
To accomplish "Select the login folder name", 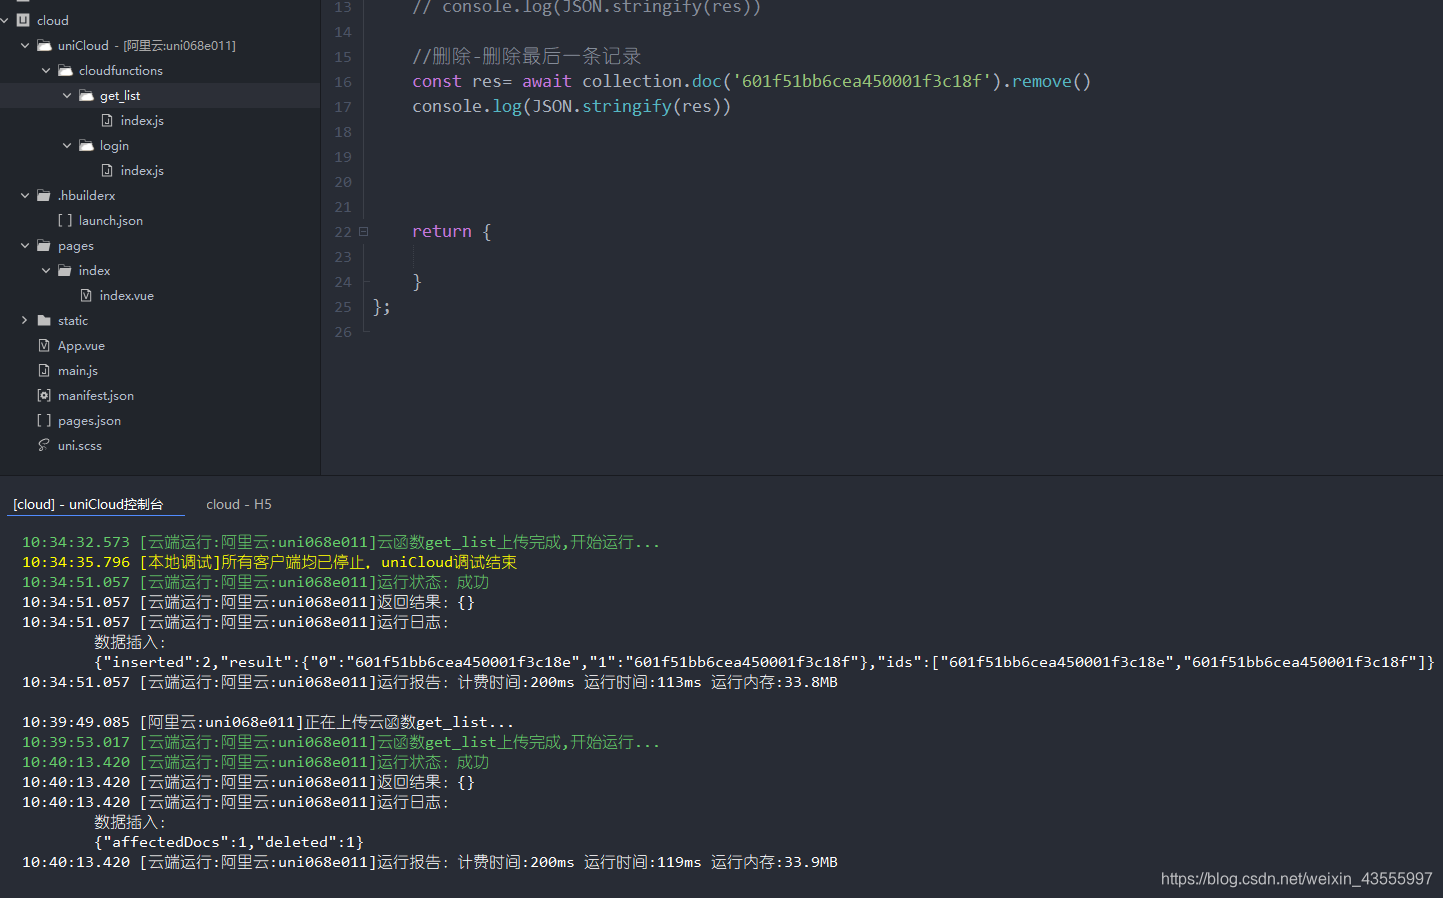I will point(114,145).
